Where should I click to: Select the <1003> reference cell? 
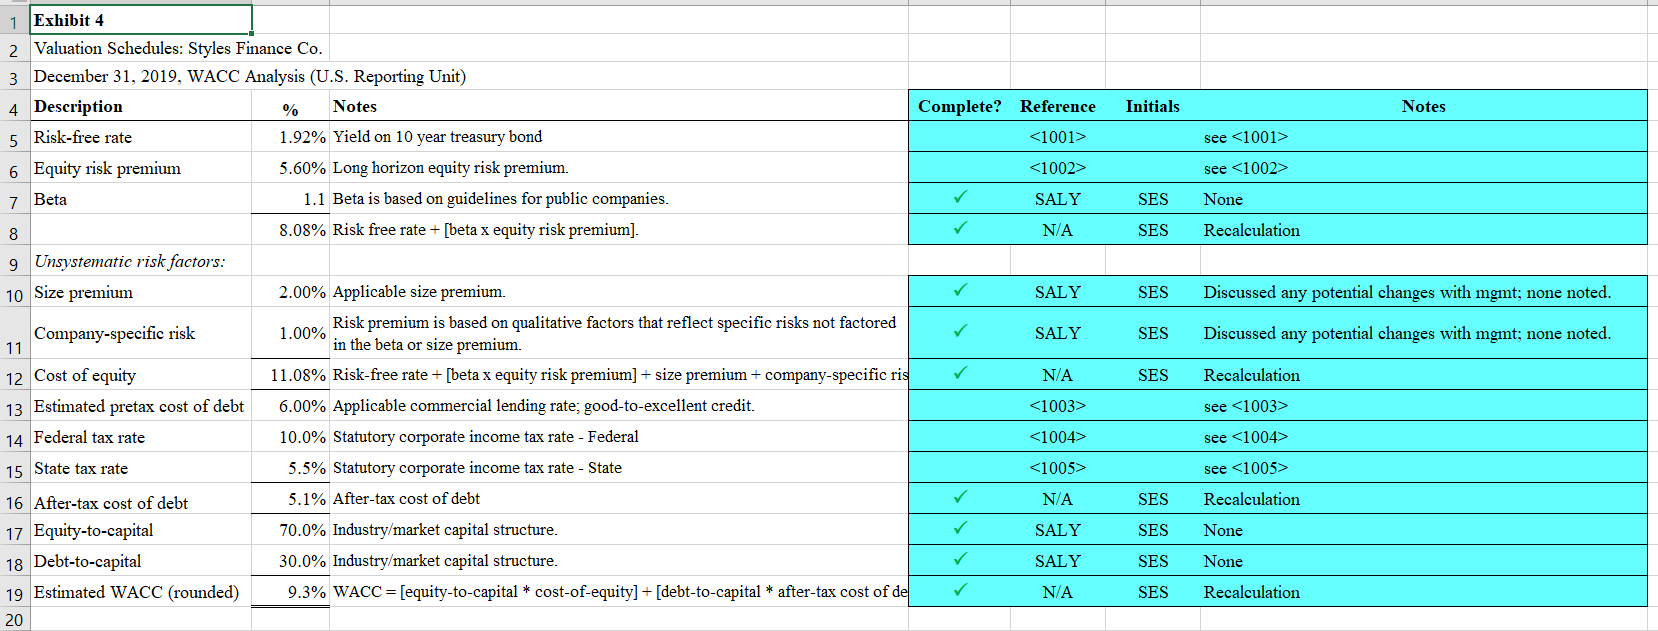[x=1058, y=406]
